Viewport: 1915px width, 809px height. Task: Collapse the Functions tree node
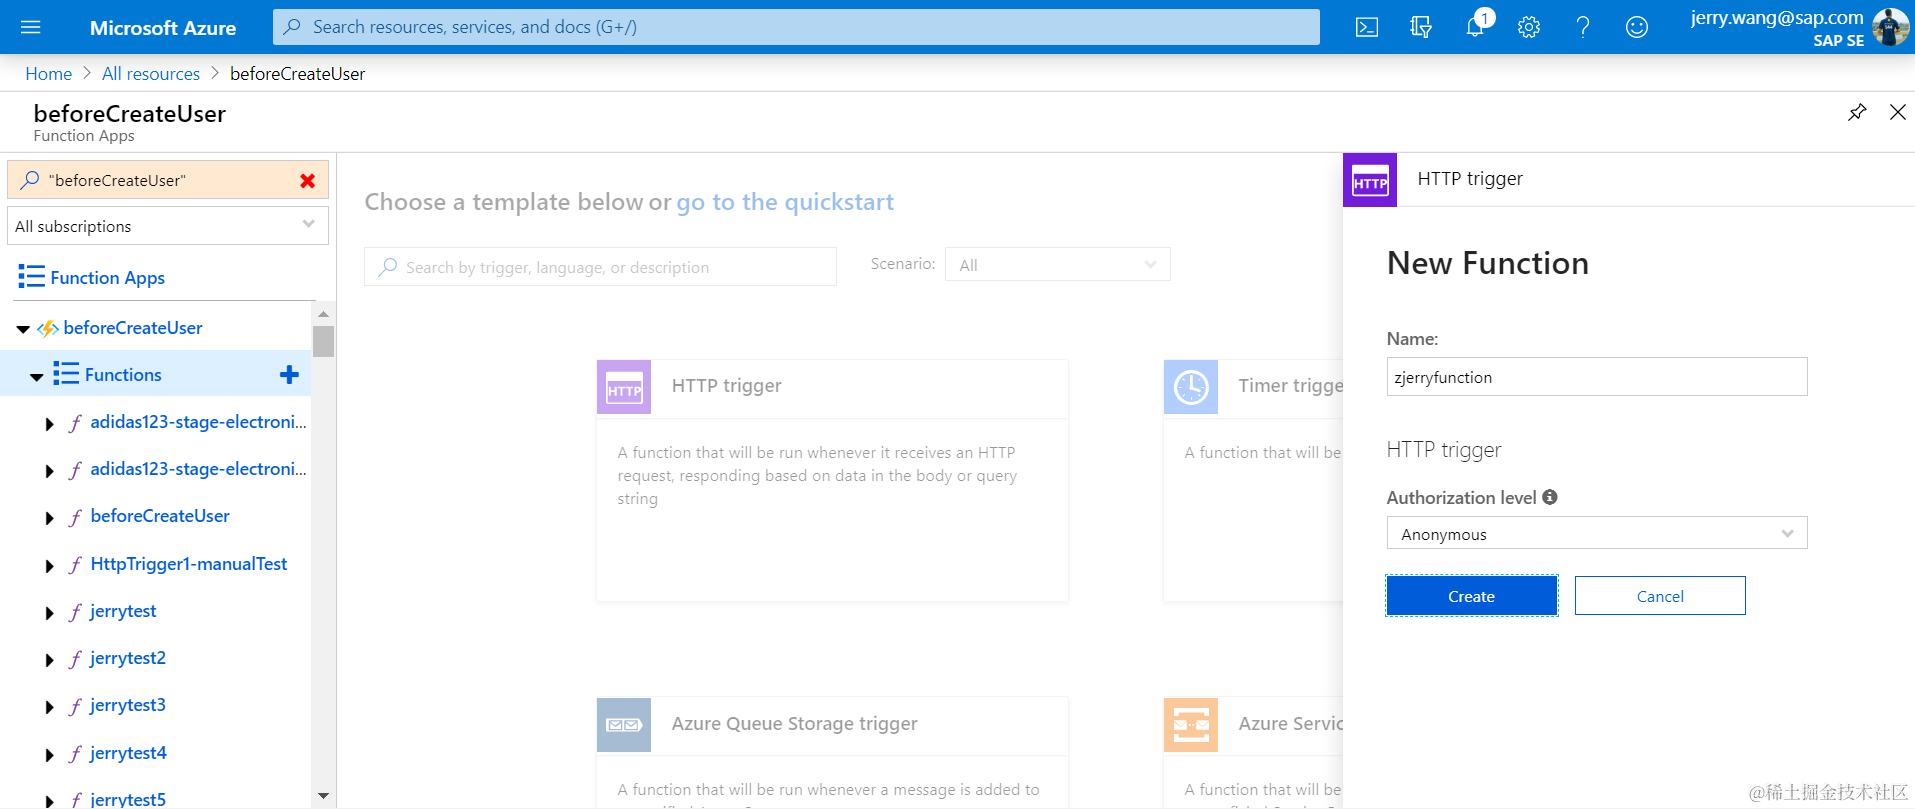click(x=37, y=376)
